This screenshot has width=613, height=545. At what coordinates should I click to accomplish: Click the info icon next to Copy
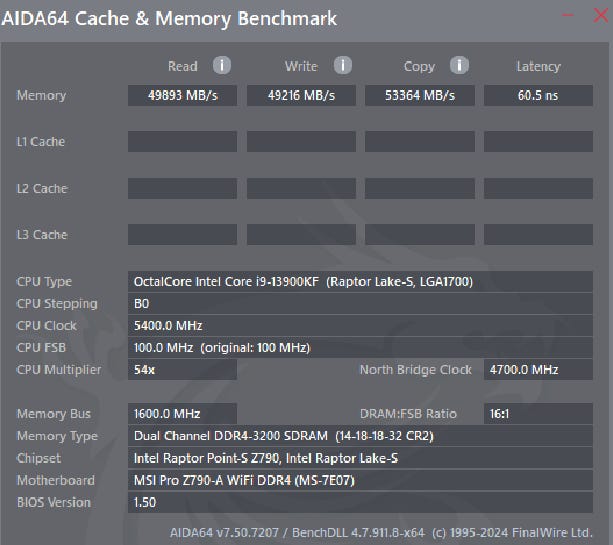pyautogui.click(x=459, y=65)
